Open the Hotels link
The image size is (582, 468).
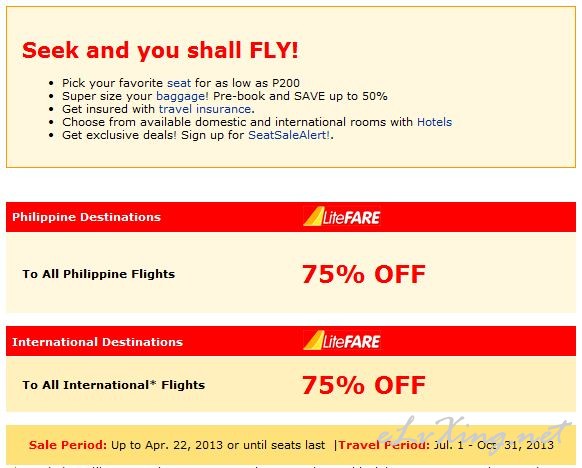point(434,122)
